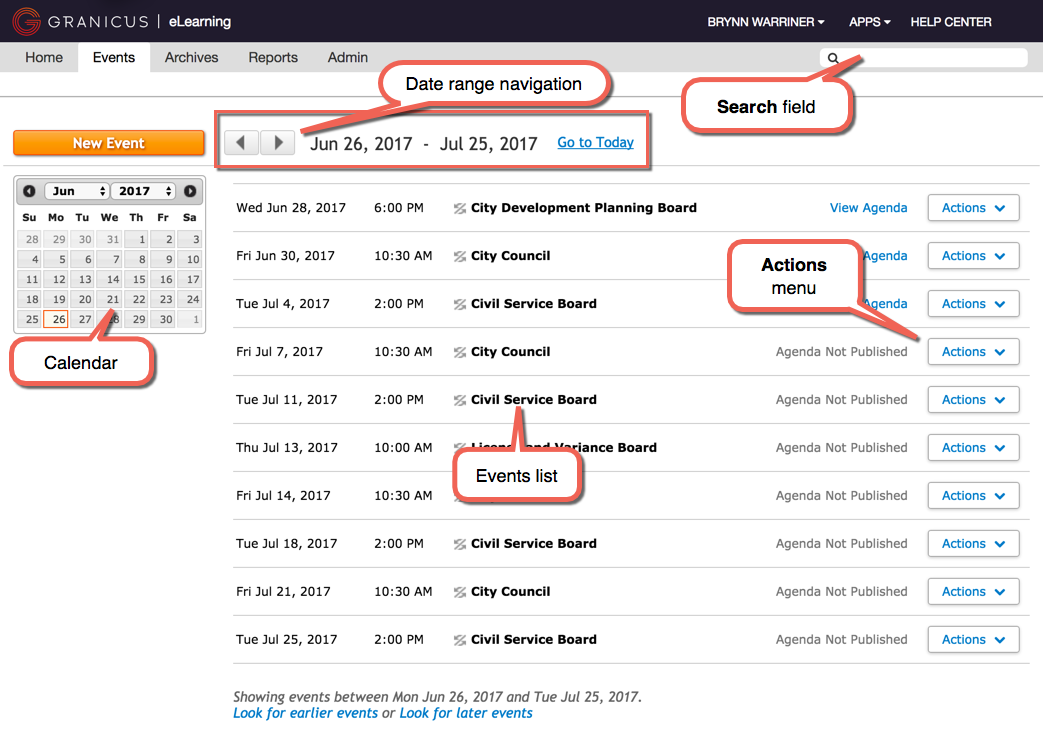This screenshot has width=1043, height=734.
Task: Click the New Event button
Action: [x=109, y=143]
